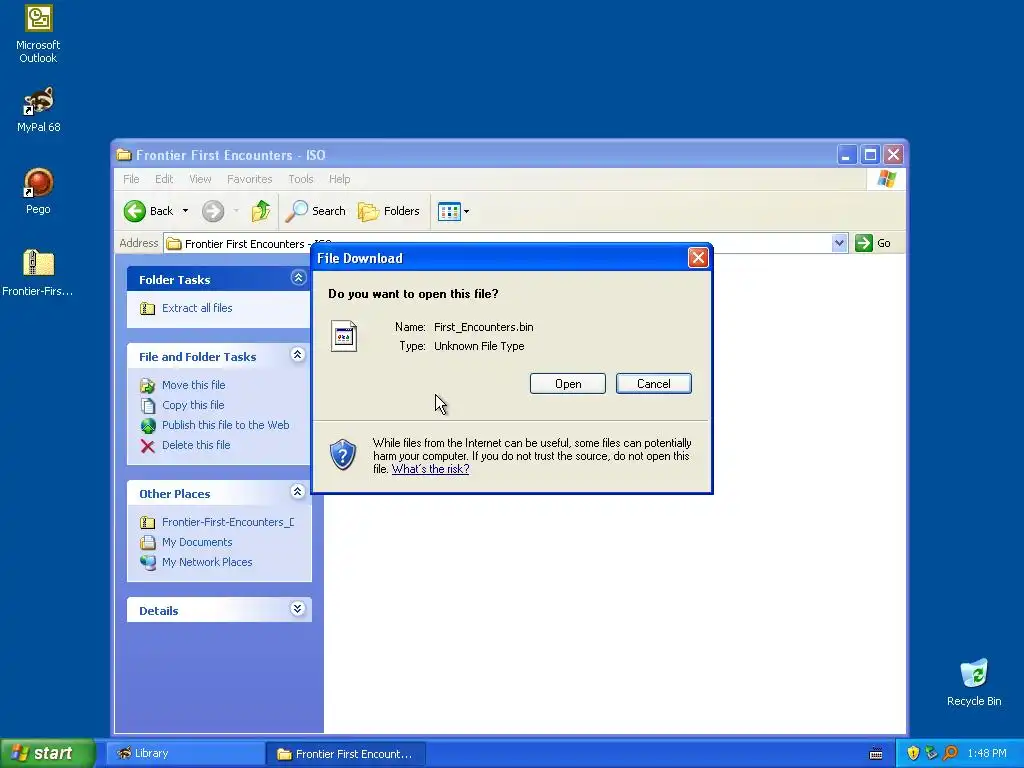
Task: Click the red X Delete this file icon
Action: [148, 445]
